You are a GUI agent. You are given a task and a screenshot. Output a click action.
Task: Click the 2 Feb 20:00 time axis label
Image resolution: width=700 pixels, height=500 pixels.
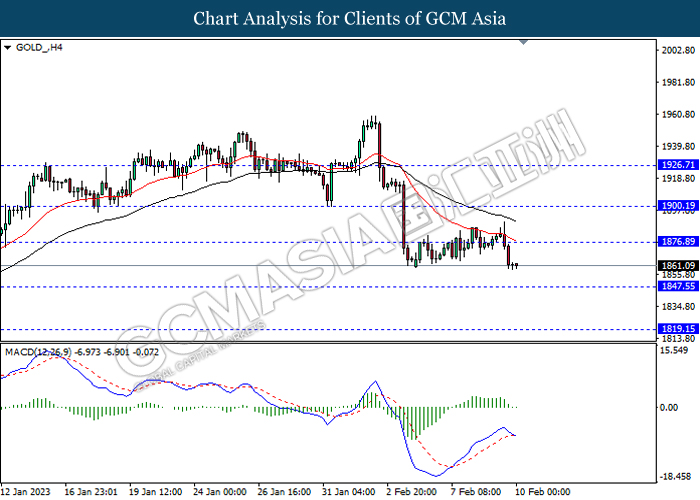(412, 492)
